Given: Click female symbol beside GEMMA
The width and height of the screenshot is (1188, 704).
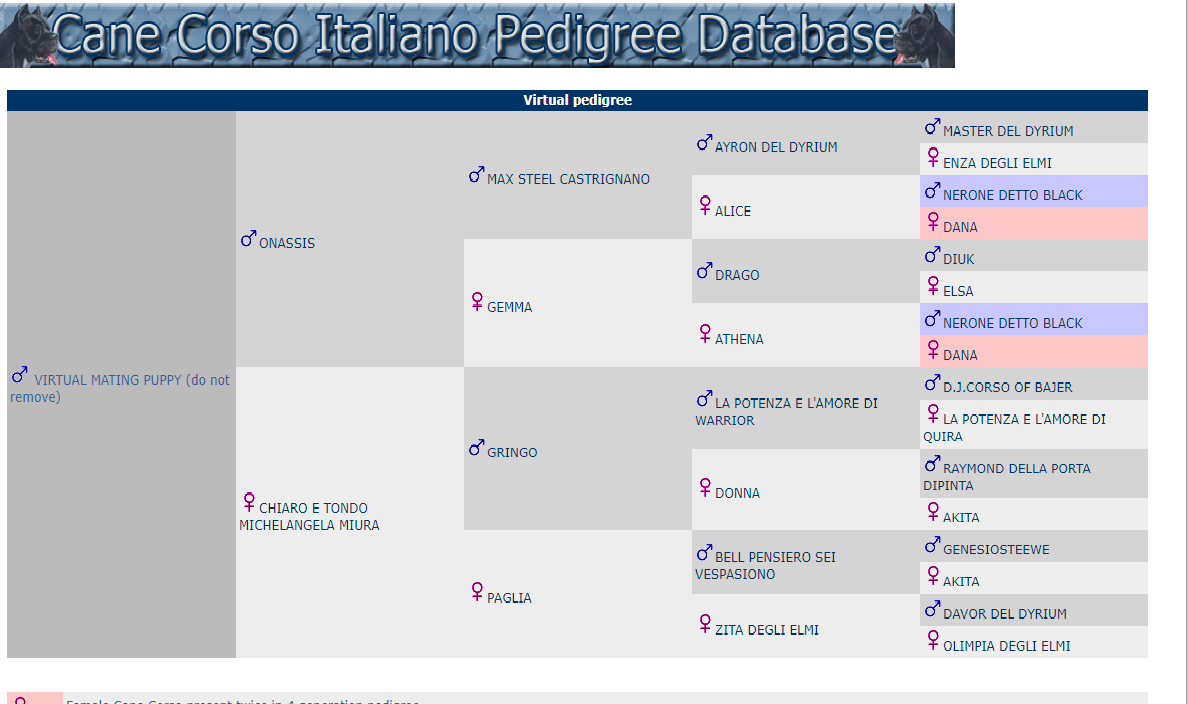Looking at the screenshot, I should click(x=477, y=302).
